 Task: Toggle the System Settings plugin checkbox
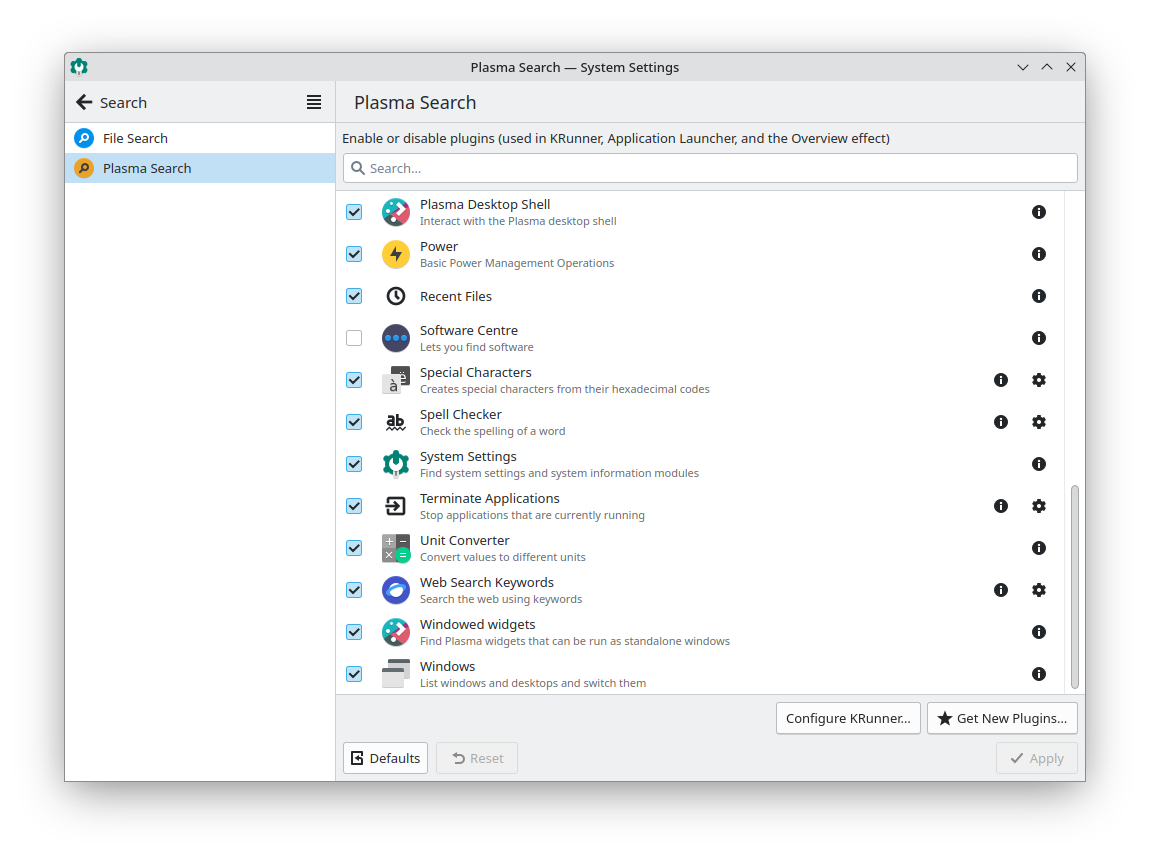pyautogui.click(x=354, y=464)
